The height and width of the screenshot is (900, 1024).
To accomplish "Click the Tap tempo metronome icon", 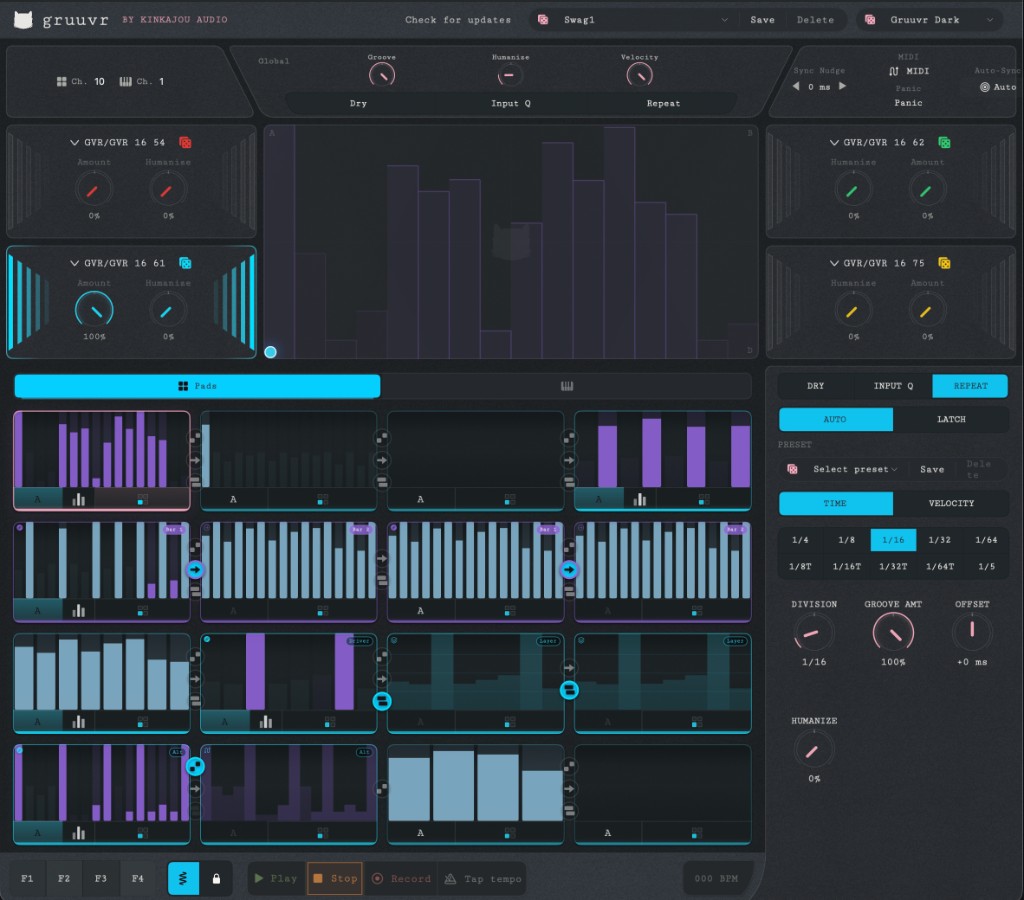I will 450,878.
